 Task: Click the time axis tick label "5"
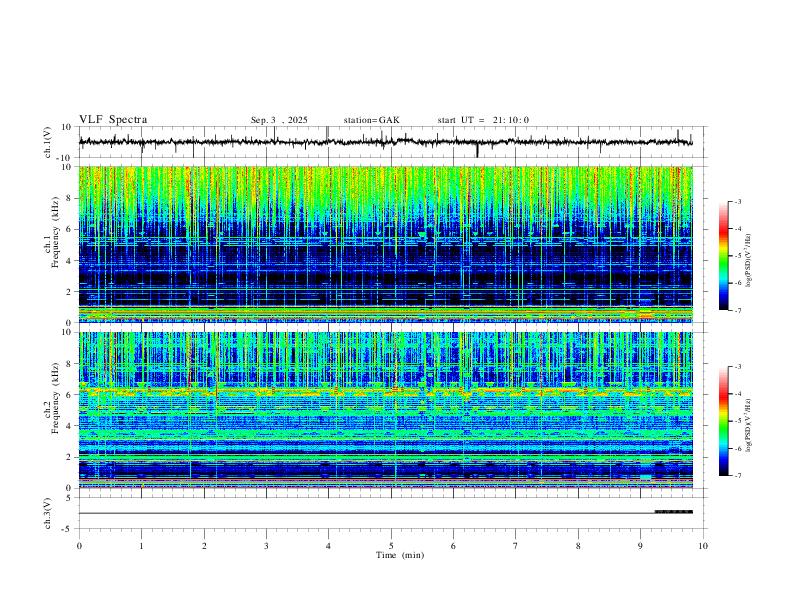click(x=391, y=546)
